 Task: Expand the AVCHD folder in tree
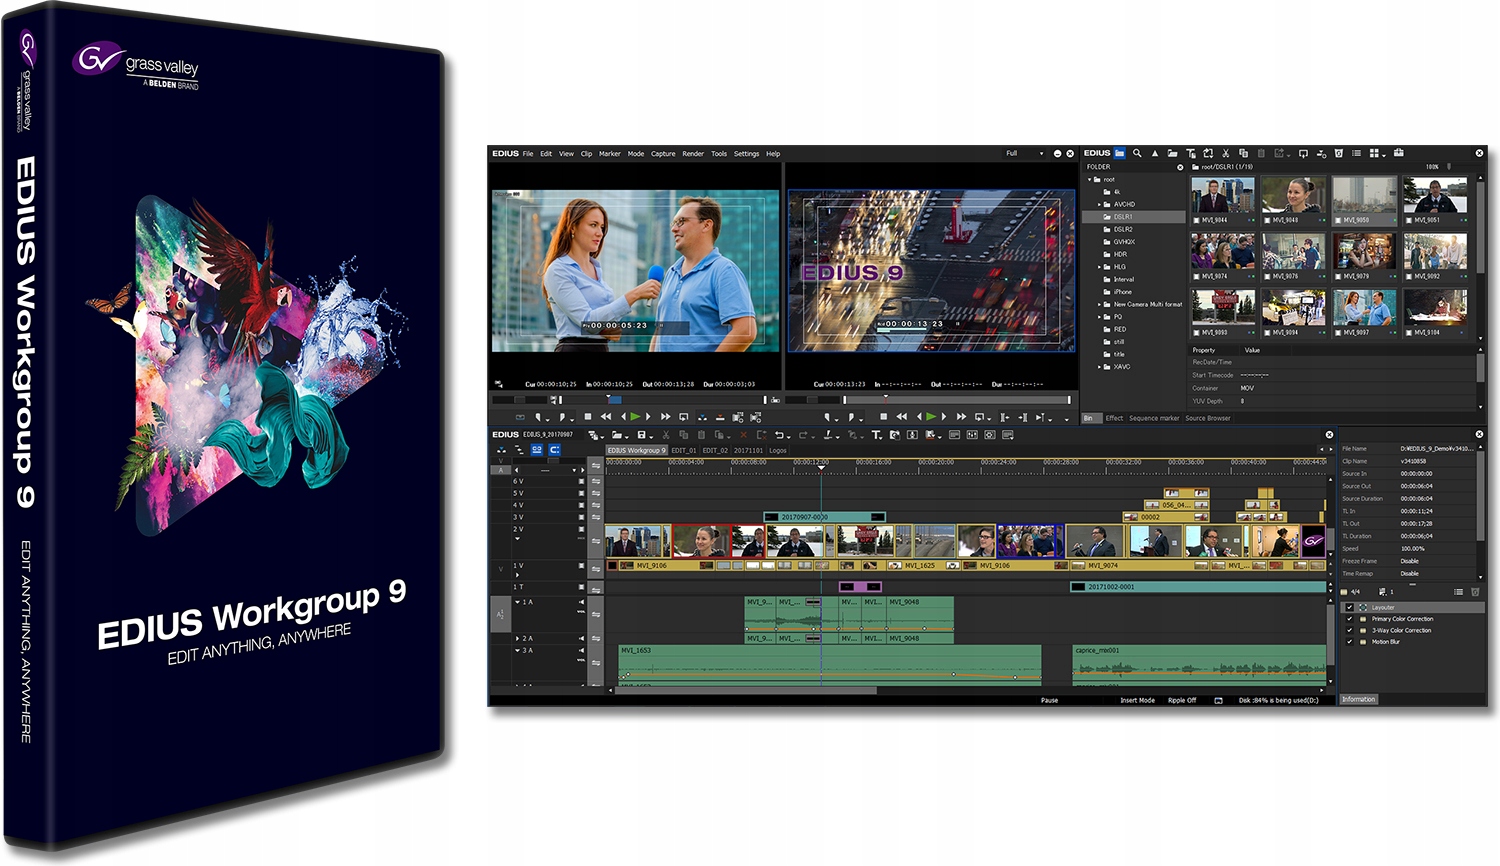[x=1099, y=204]
